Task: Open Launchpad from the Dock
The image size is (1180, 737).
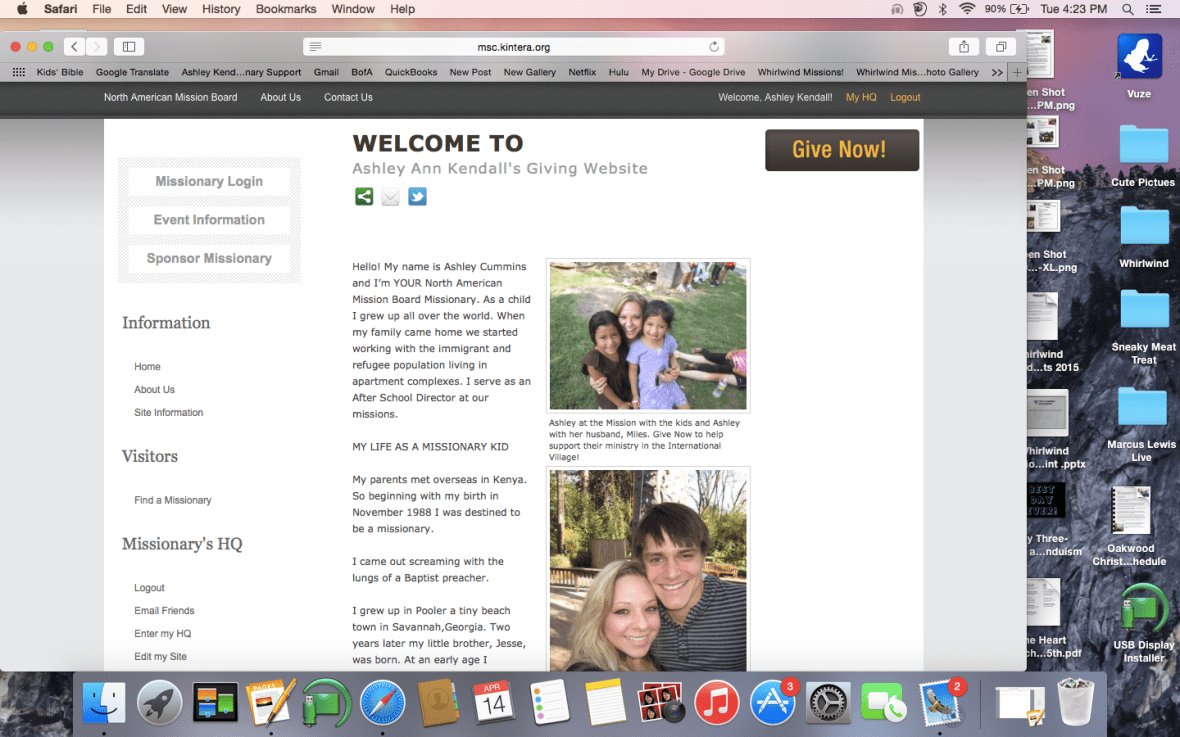Action: [x=160, y=702]
